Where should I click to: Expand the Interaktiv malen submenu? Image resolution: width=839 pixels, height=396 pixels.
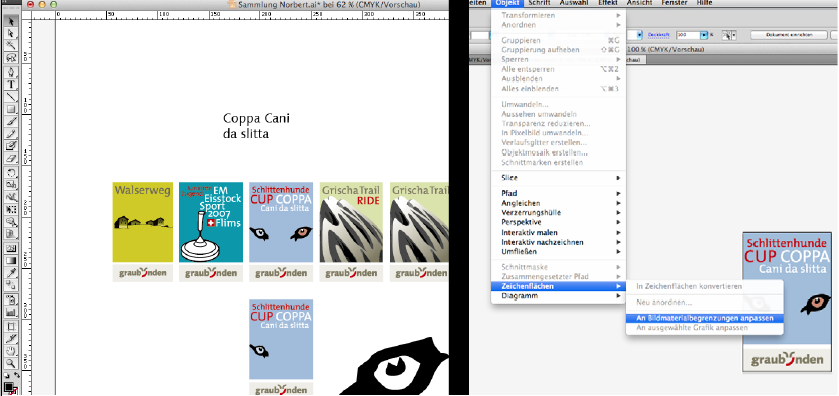558,232
